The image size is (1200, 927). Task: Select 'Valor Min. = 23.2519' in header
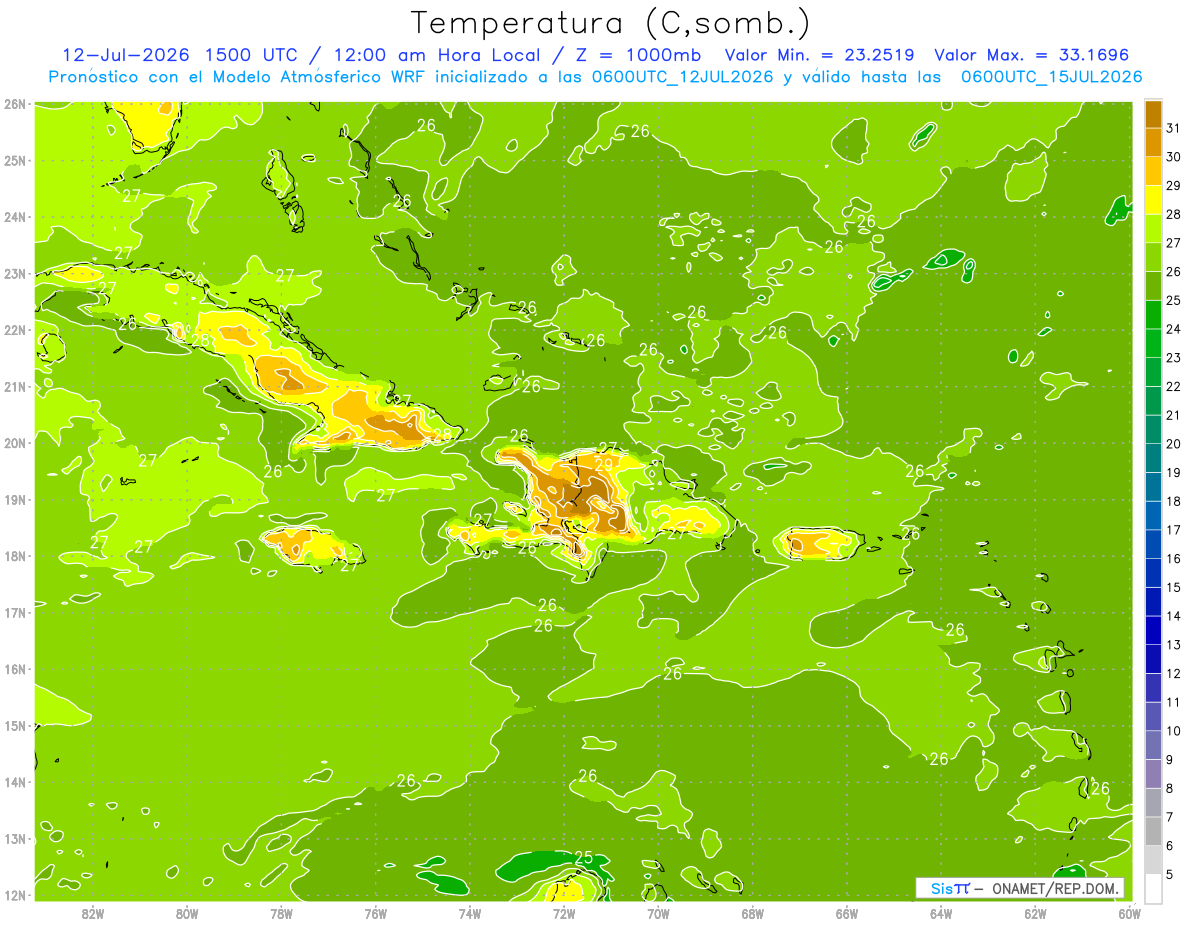click(820, 55)
